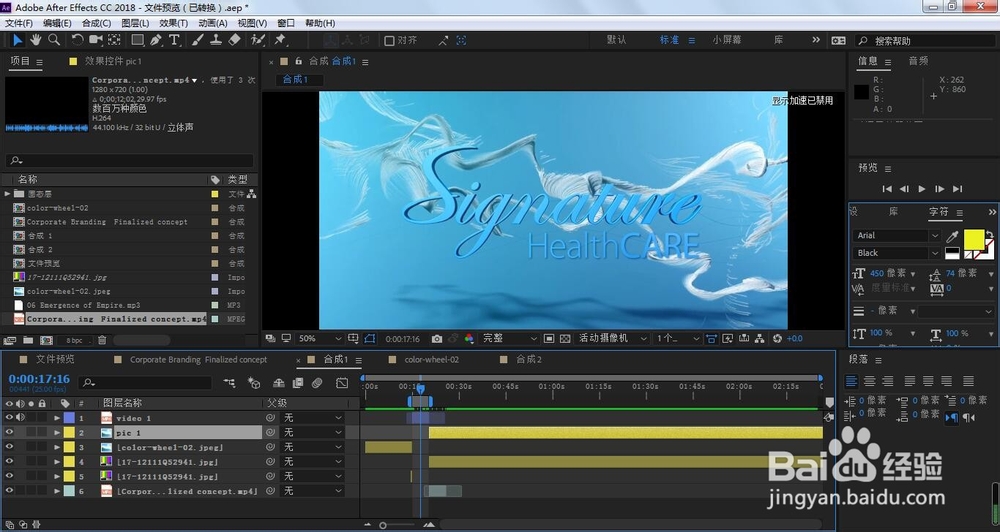Open the 效果(T) menu
Viewport: 1000px width, 532px height.
173,23
